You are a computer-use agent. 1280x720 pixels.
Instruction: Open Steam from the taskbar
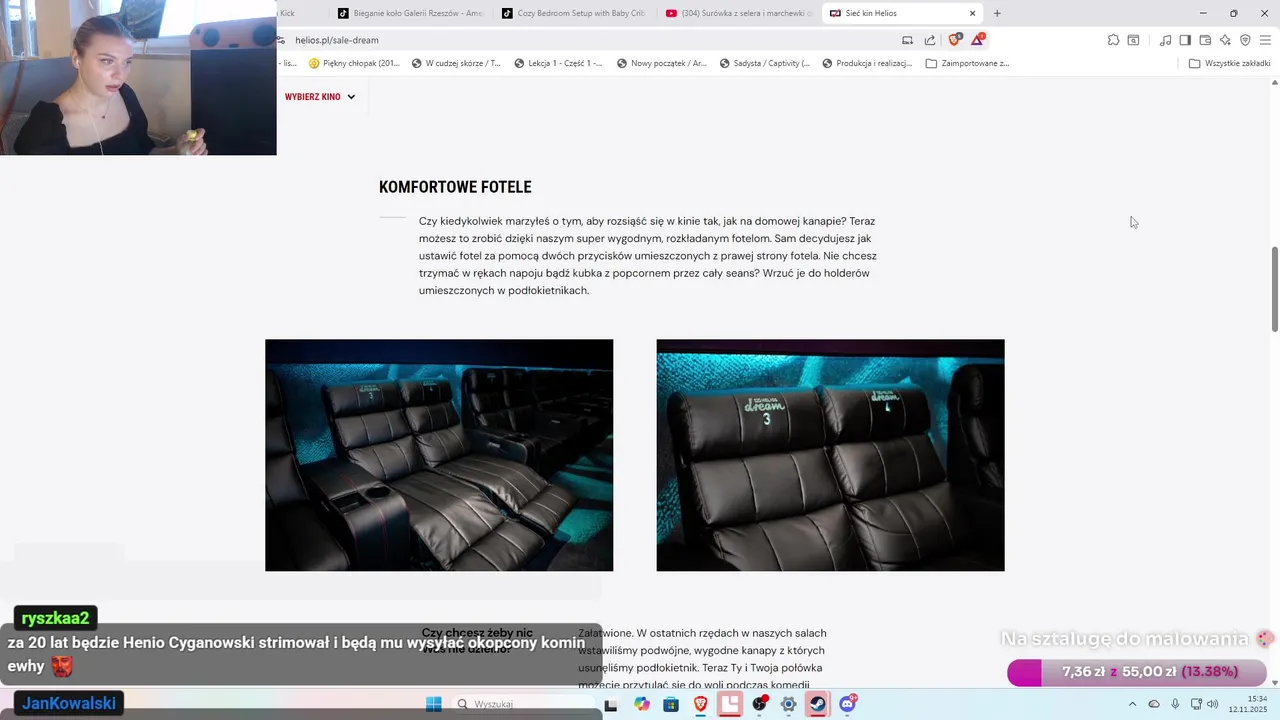818,704
